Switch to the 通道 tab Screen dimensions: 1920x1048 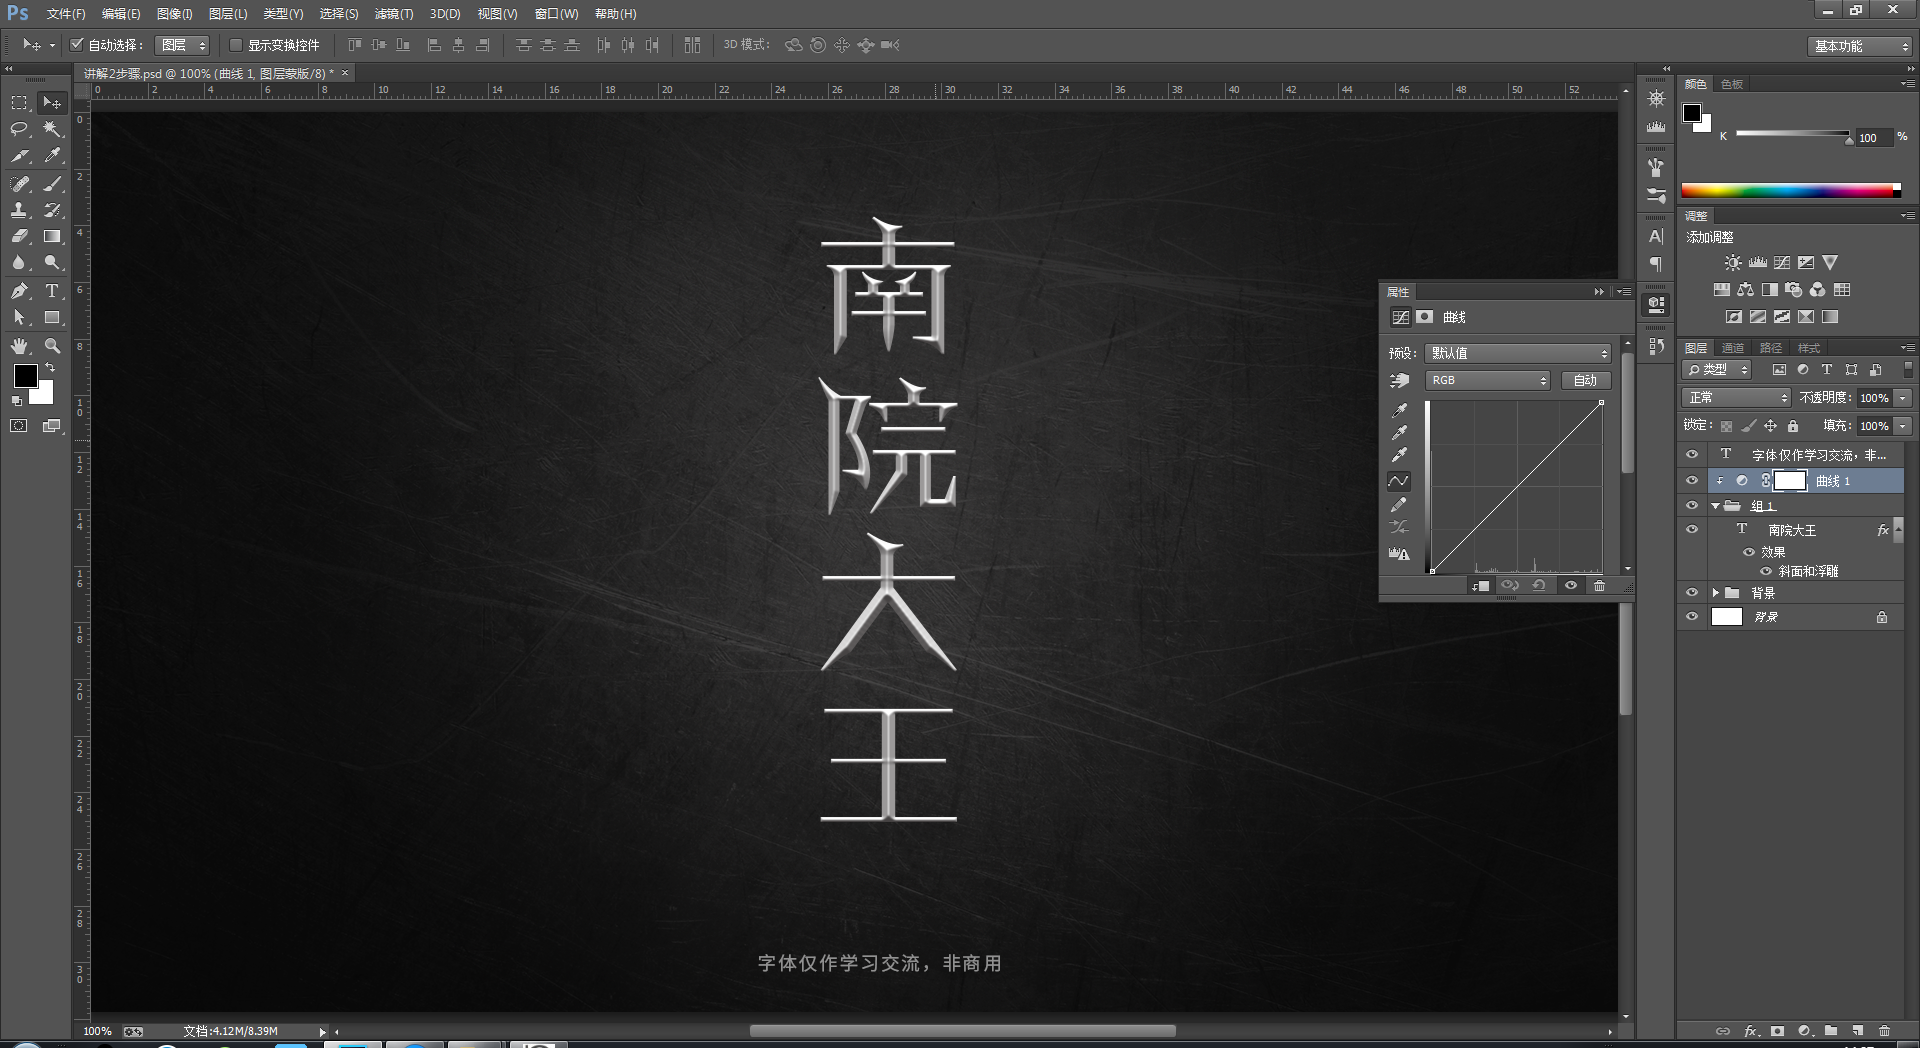click(x=1733, y=348)
